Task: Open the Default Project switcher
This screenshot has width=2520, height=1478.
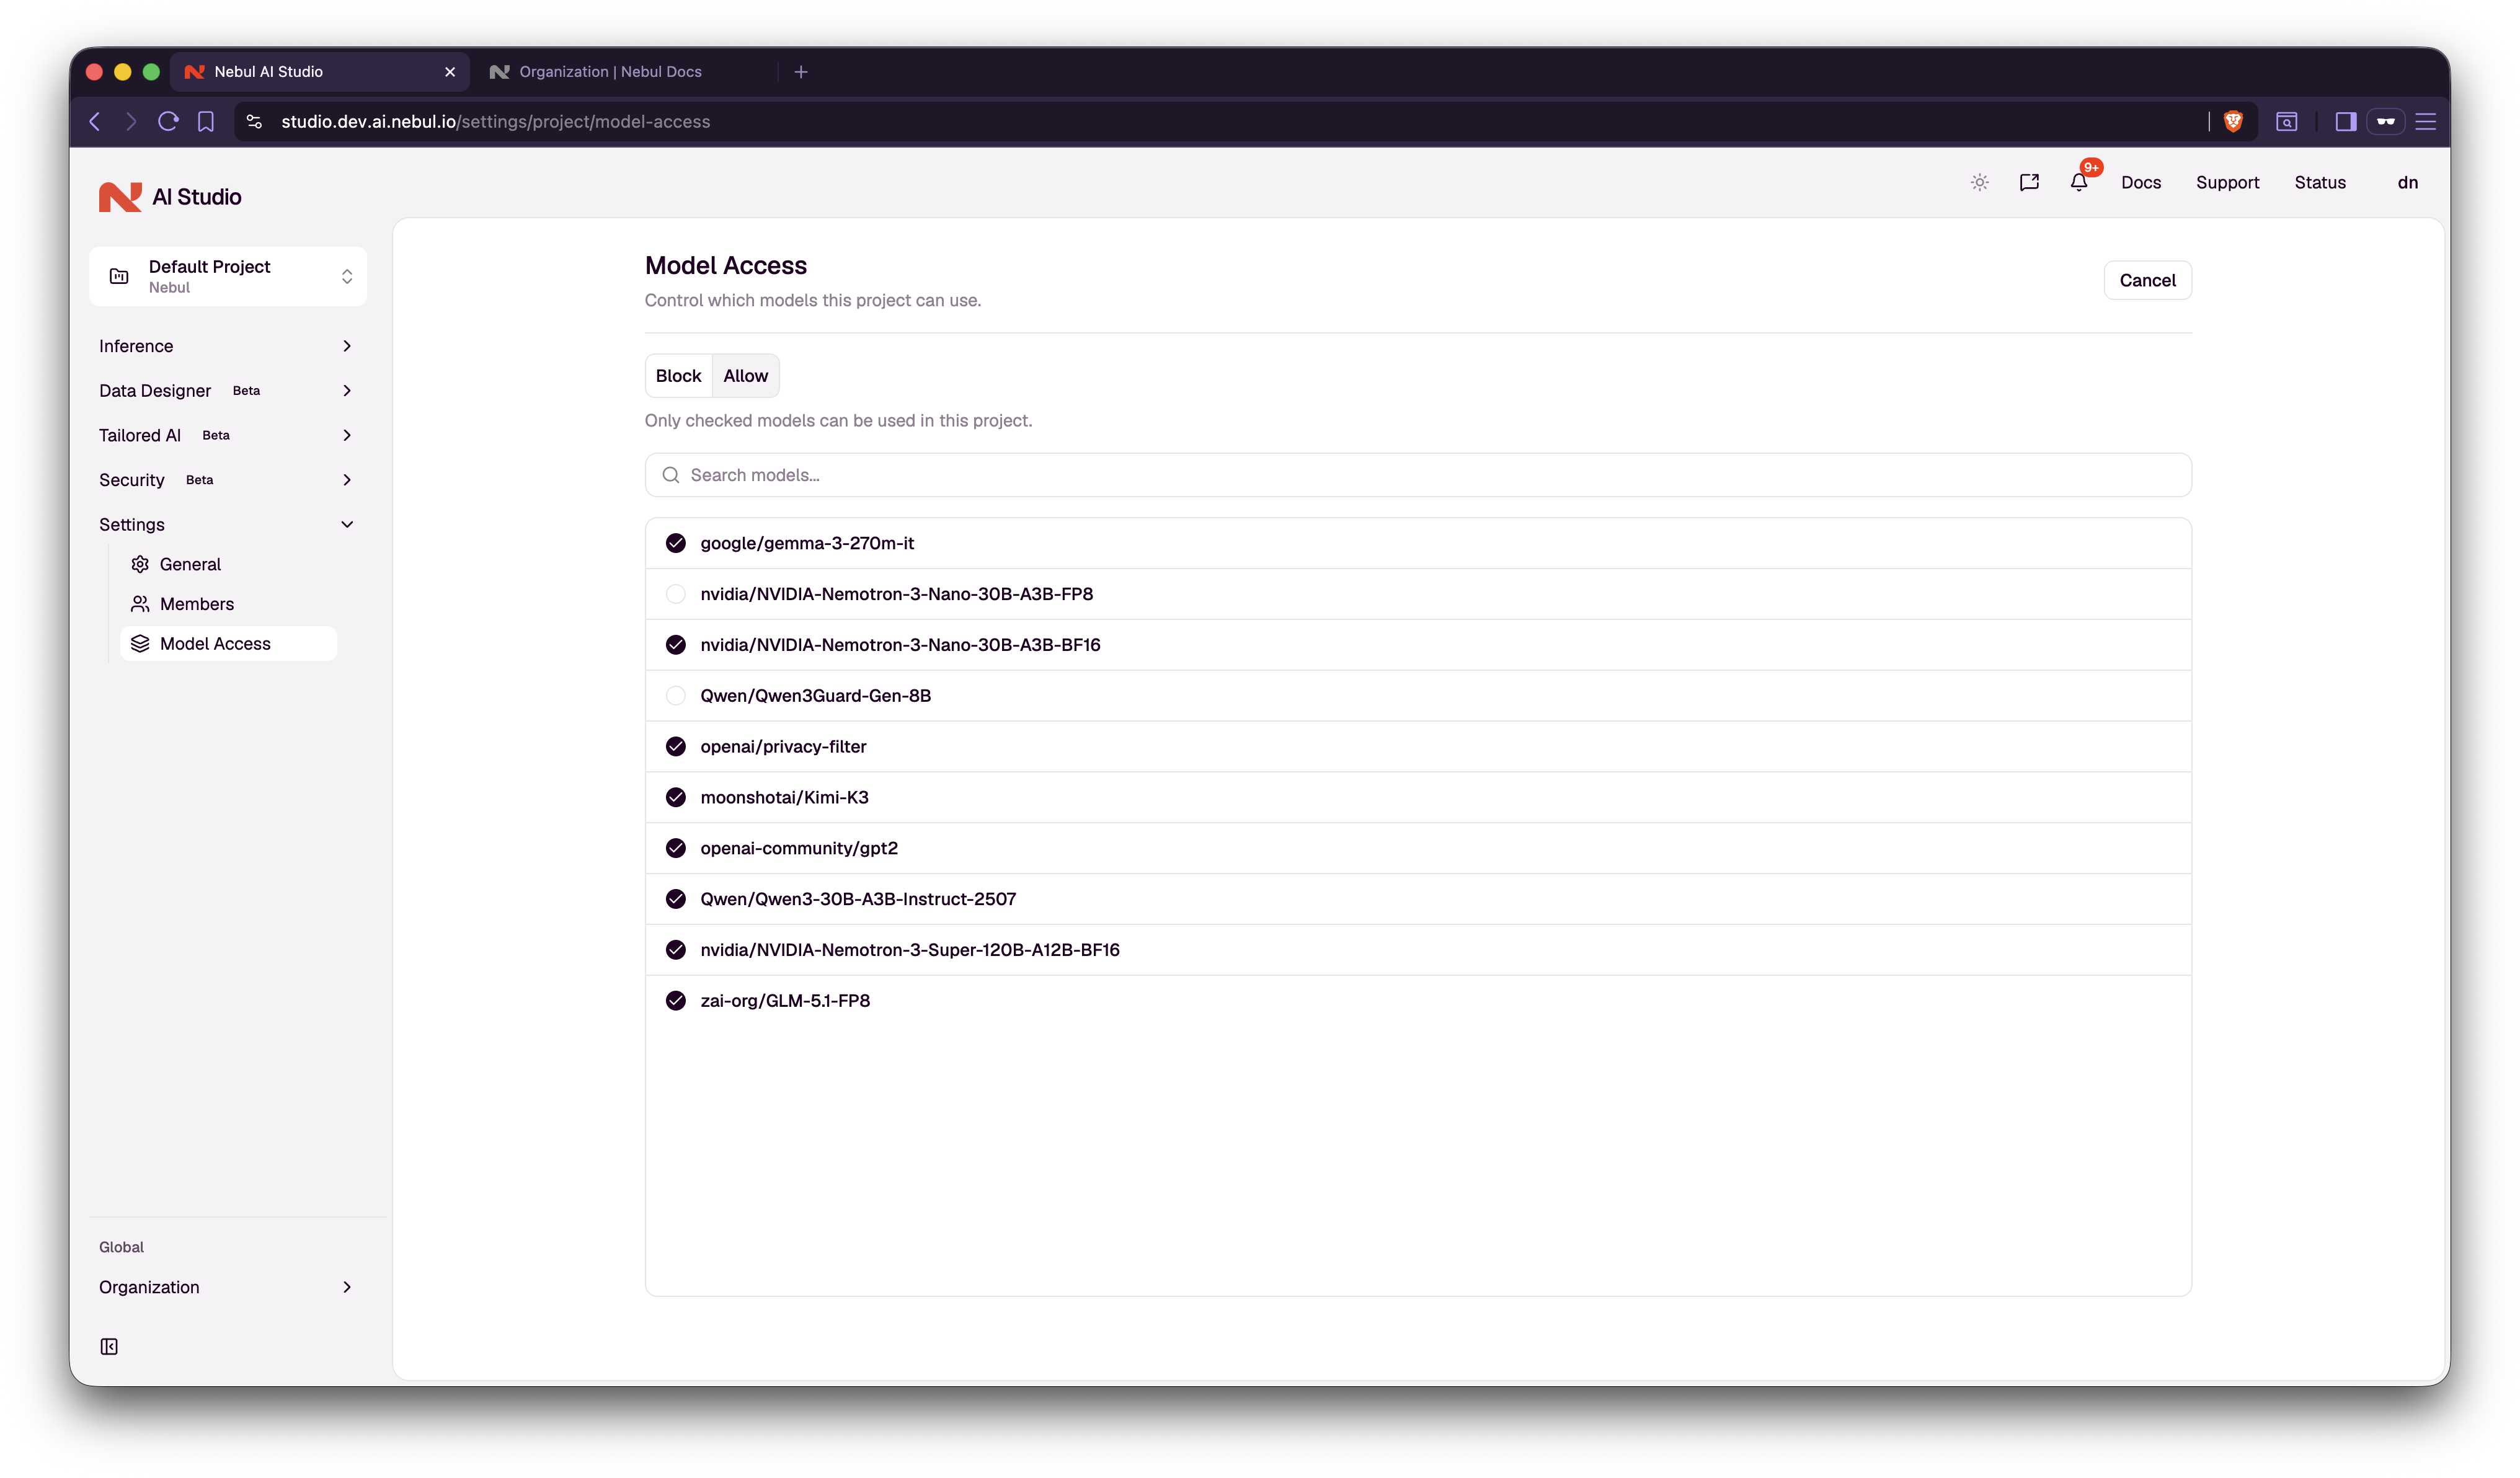Action: point(228,276)
